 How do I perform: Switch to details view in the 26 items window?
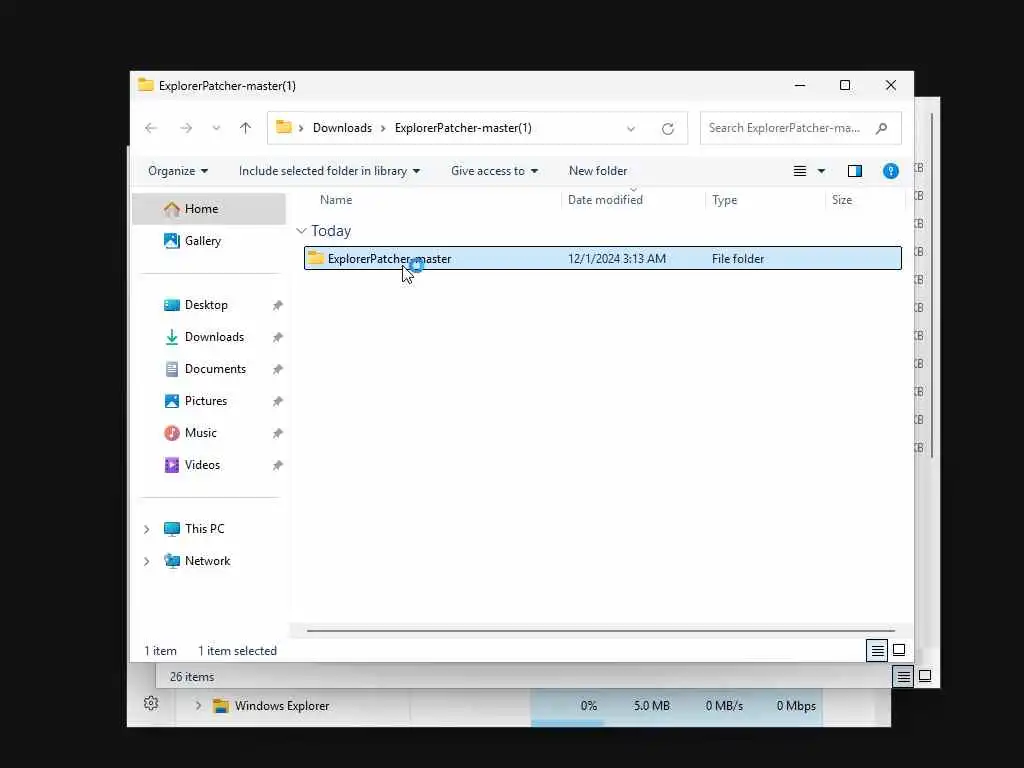point(903,677)
